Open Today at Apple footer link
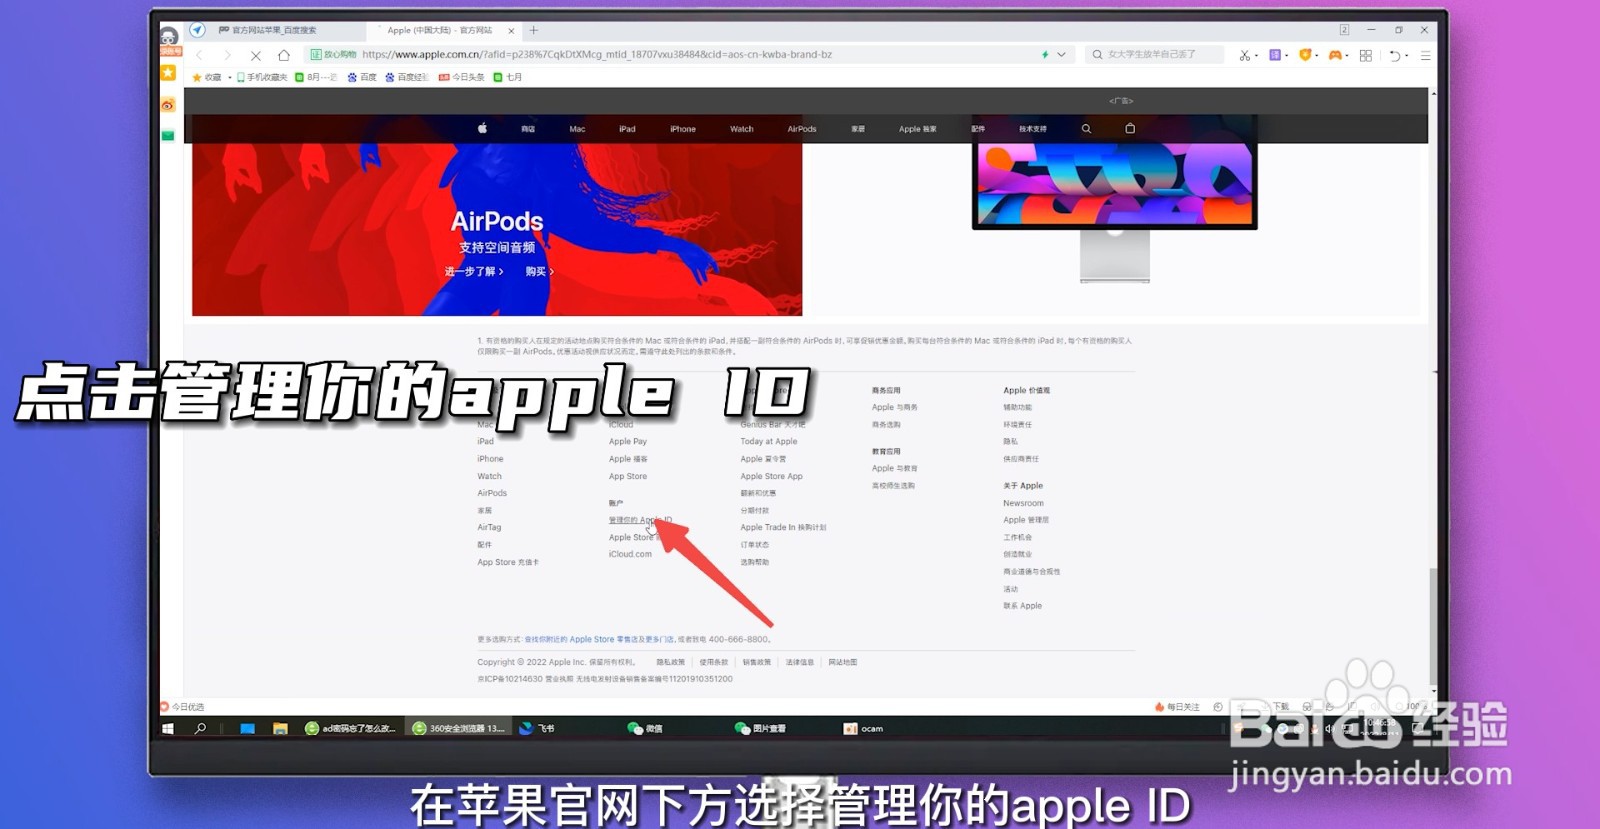Image resolution: width=1600 pixels, height=829 pixels. pyautogui.click(x=769, y=441)
